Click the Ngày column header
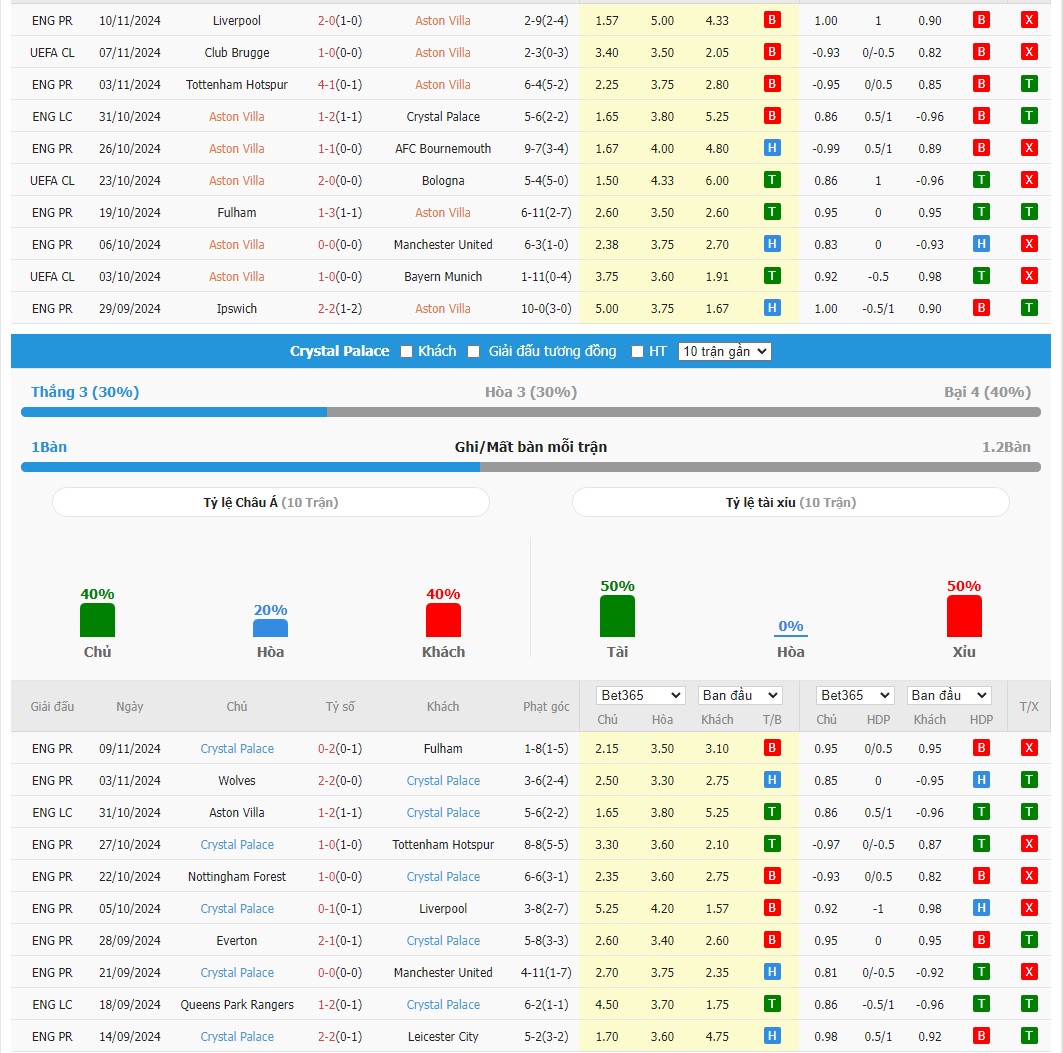1063x1053 pixels. point(129,707)
